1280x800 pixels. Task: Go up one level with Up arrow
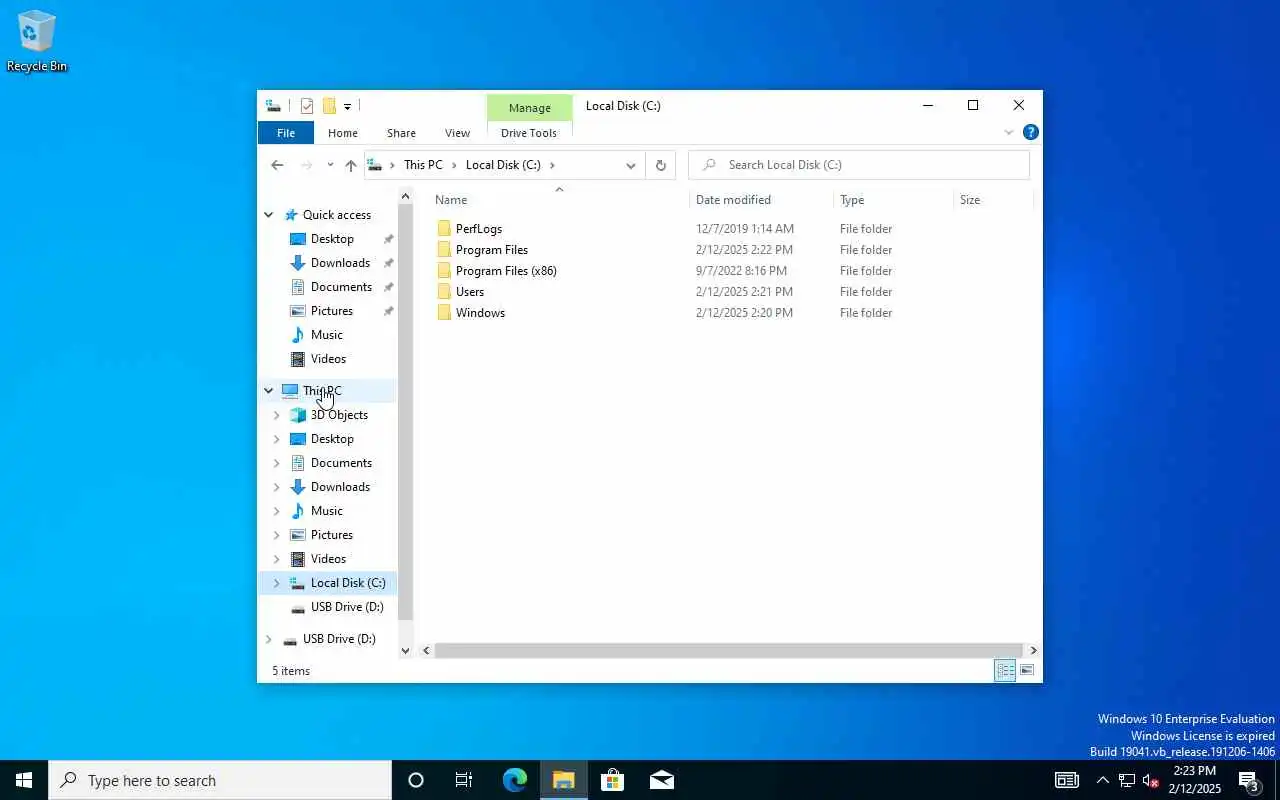pos(350,165)
